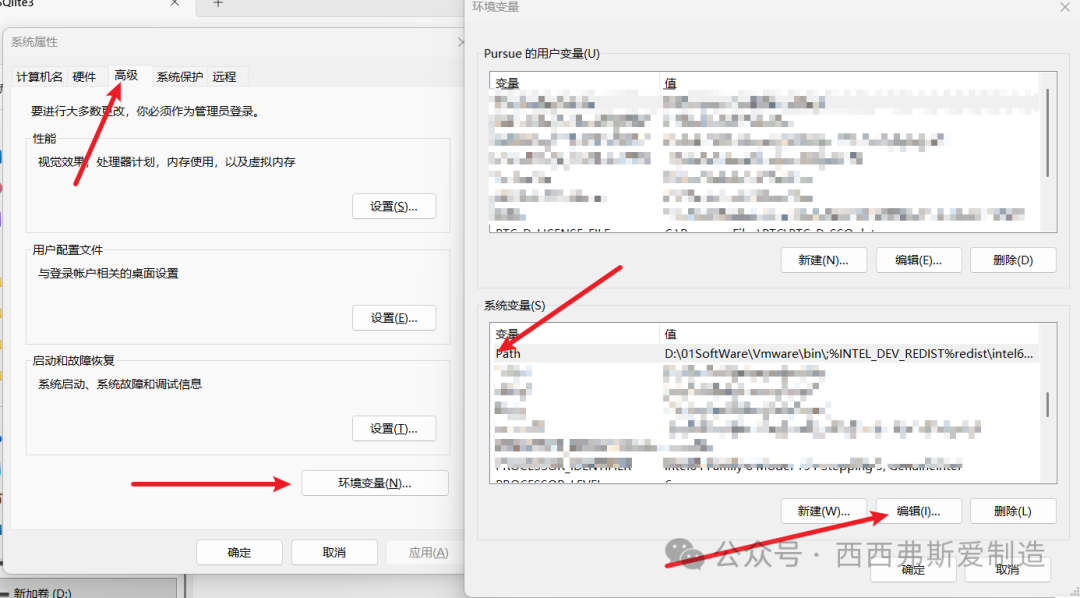Switch to the 远程 tab
Image resolution: width=1080 pixels, height=598 pixels.
coord(224,77)
